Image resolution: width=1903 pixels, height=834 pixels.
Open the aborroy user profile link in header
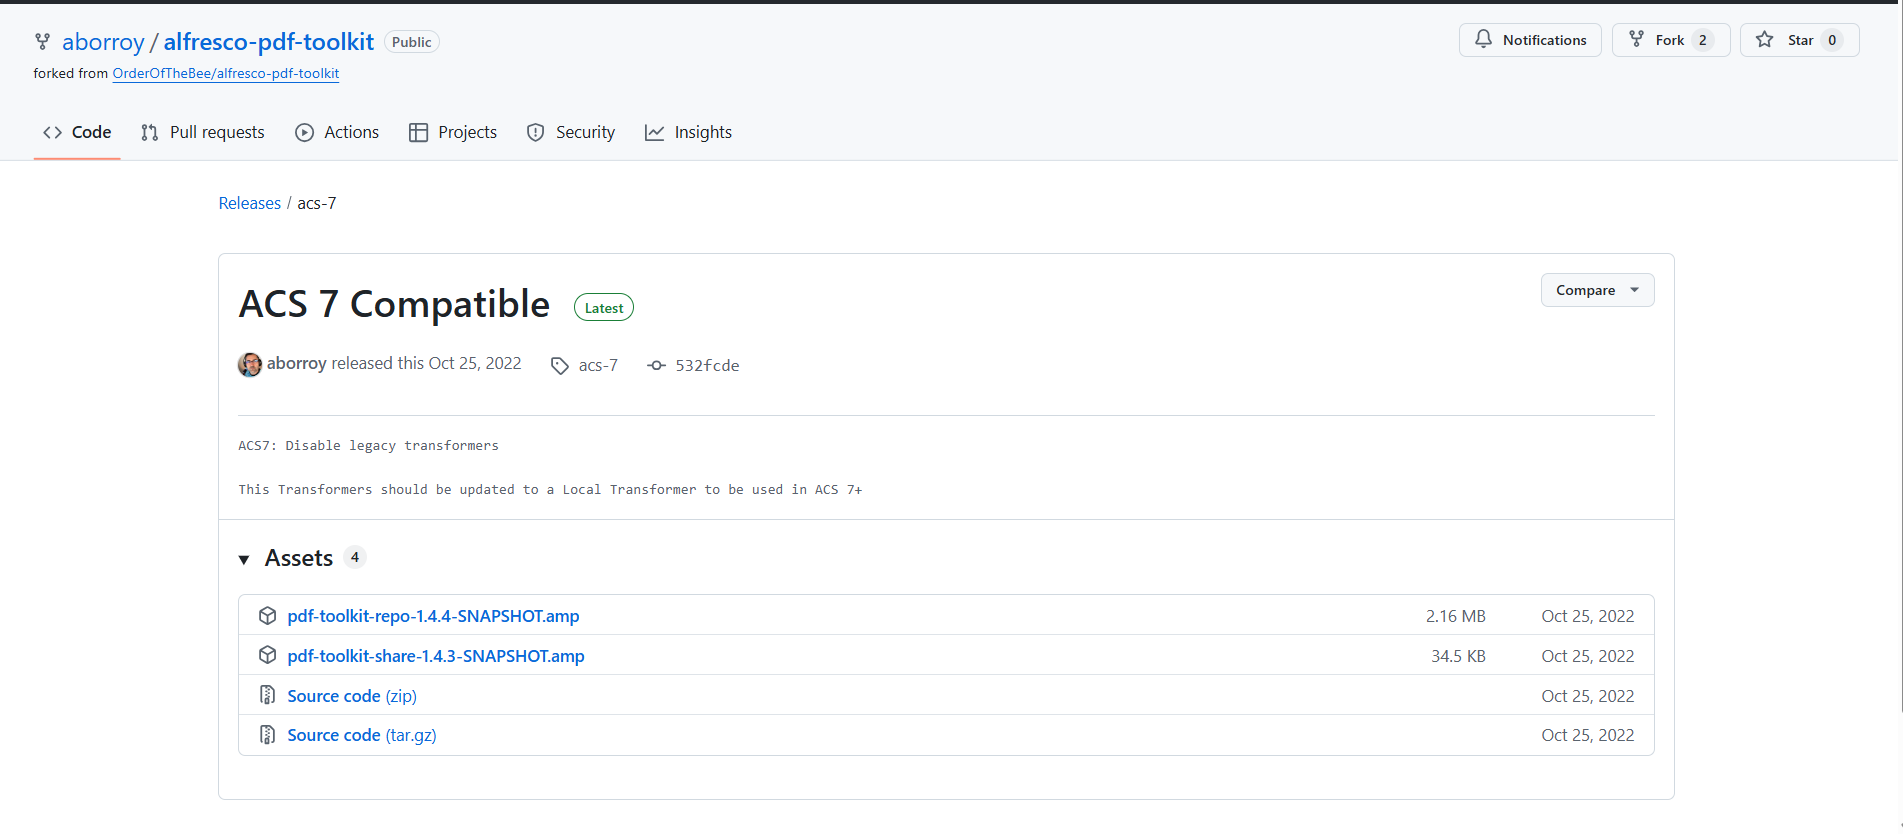[104, 42]
